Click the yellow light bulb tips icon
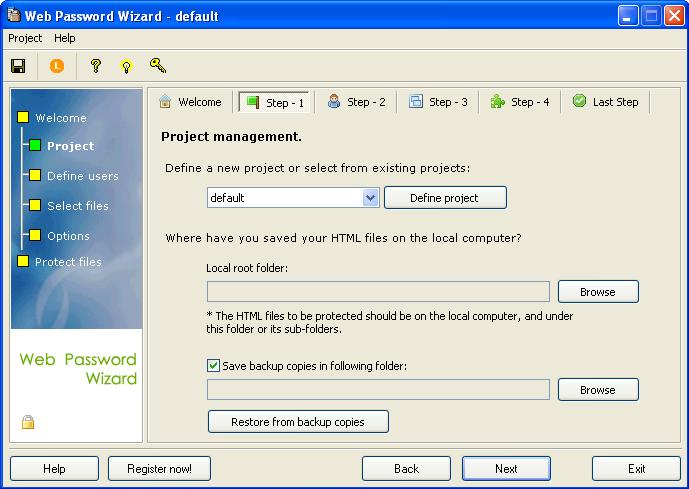The image size is (689, 489). pyautogui.click(x=127, y=67)
